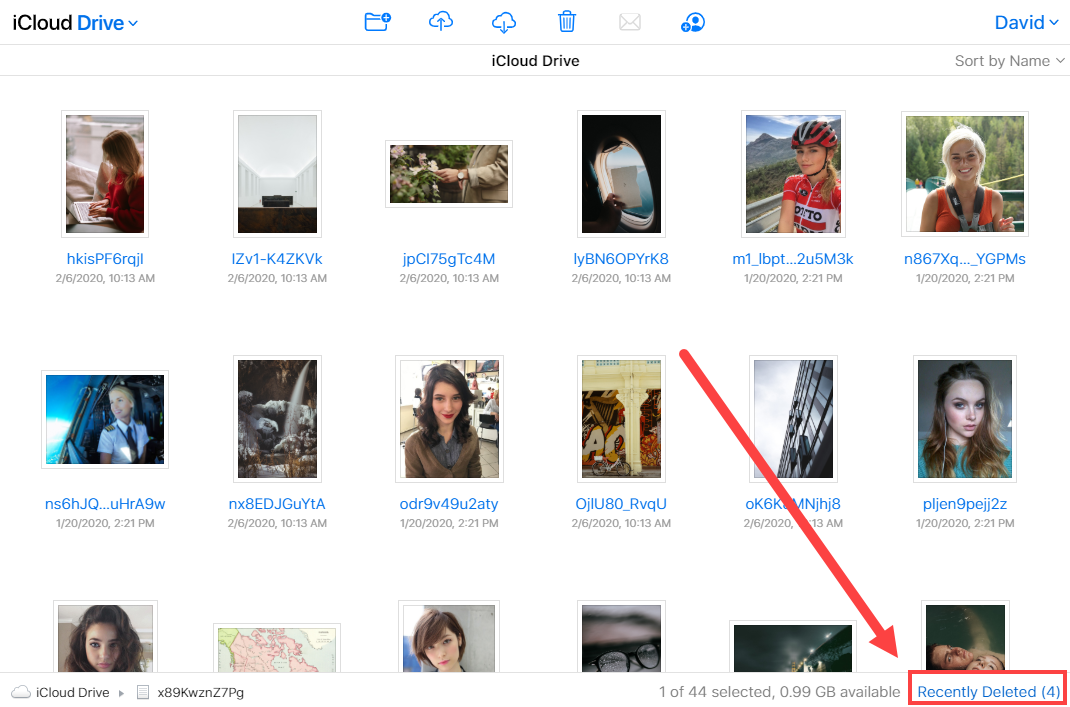The height and width of the screenshot is (707, 1070).
Task: Click the Download from cloud icon
Action: [x=504, y=22]
